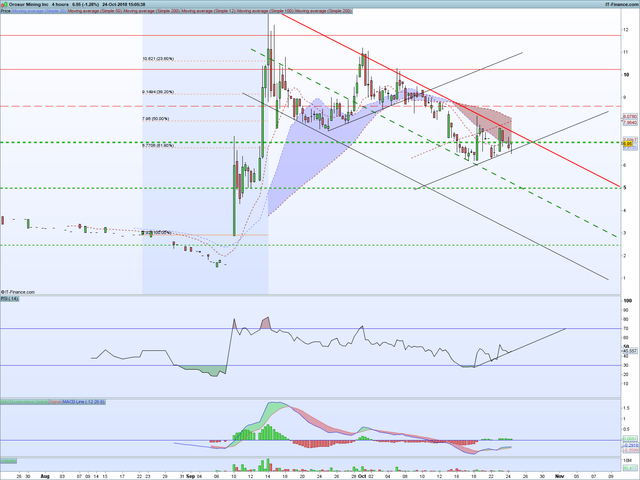Click the RSI (14) indicator label
640x480 pixels.
9,299
